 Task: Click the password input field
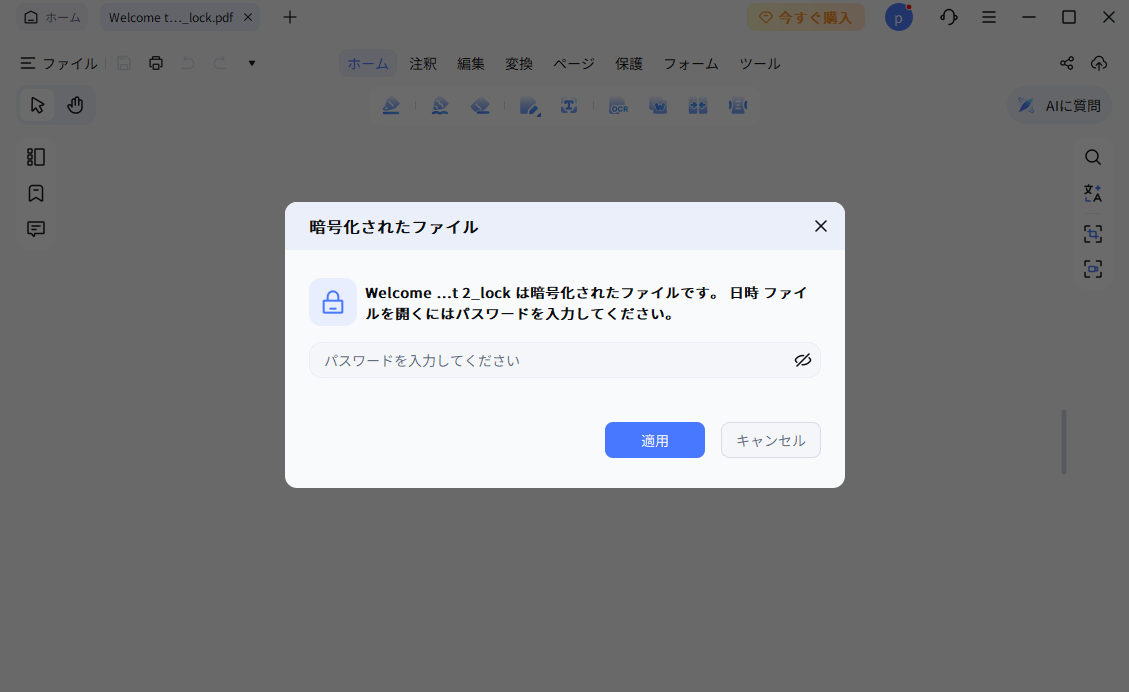(550, 360)
